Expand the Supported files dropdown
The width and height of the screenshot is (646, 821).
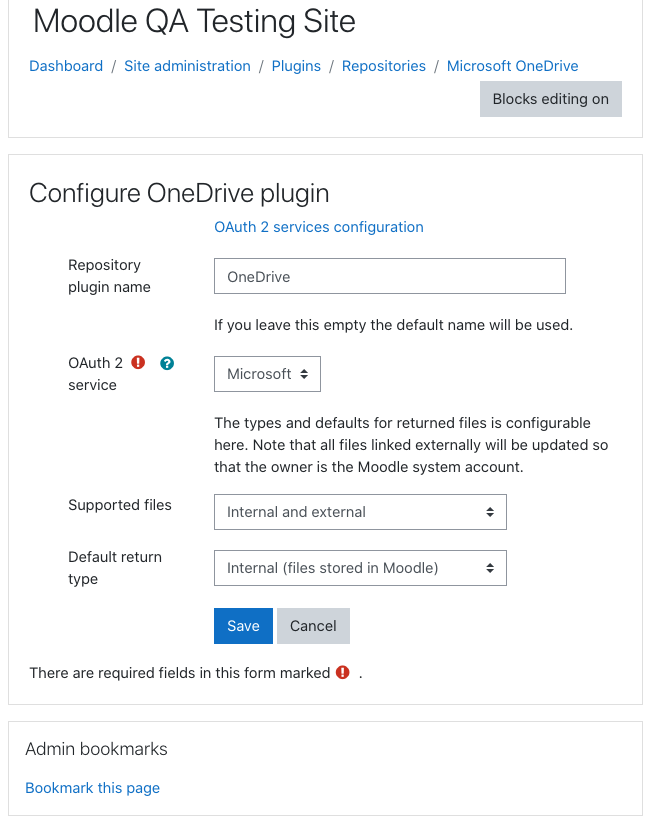[360, 512]
